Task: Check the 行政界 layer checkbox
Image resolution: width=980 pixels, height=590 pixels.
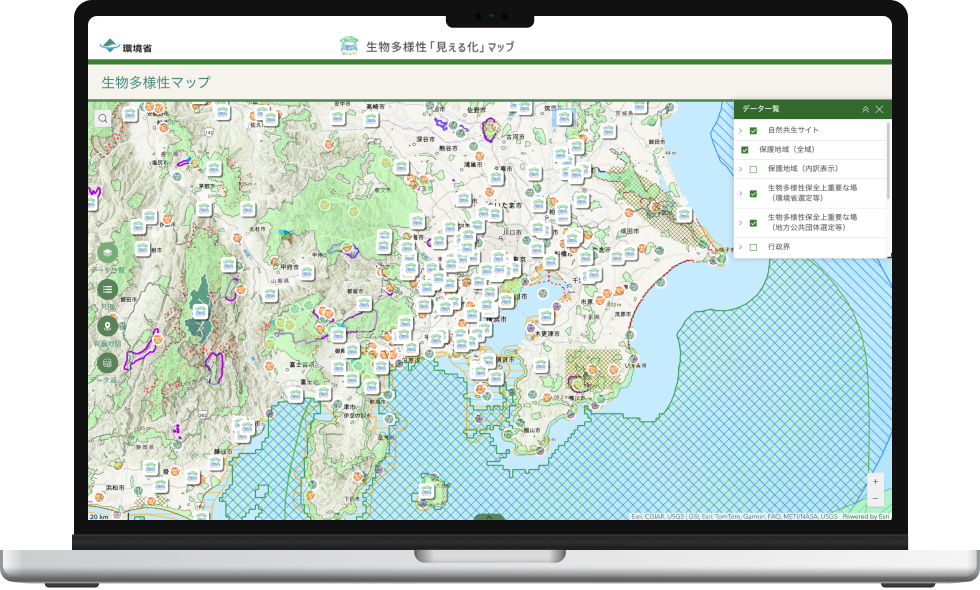Action: [x=753, y=247]
